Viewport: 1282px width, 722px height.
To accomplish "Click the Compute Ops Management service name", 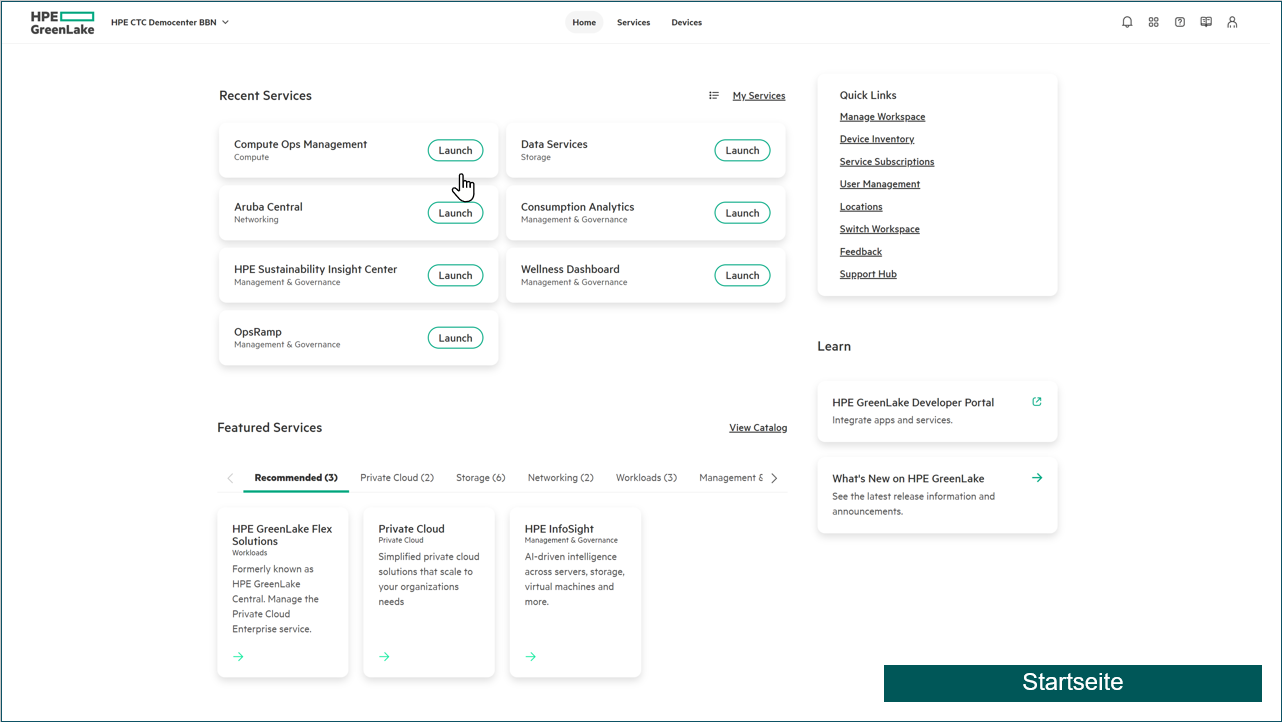I will (300, 144).
